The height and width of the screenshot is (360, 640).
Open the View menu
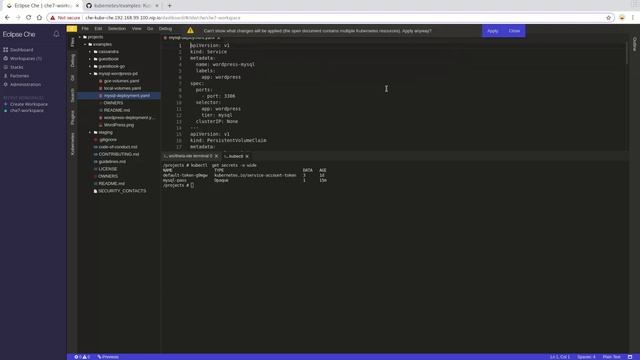(x=136, y=29)
